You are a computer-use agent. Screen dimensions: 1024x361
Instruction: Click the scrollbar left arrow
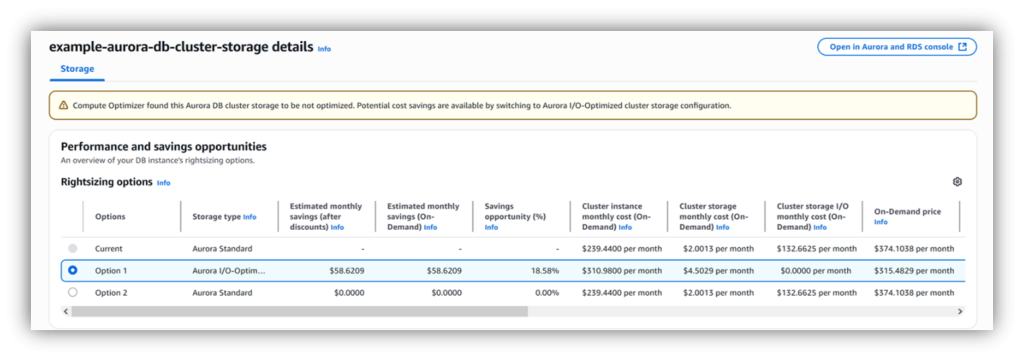66,311
